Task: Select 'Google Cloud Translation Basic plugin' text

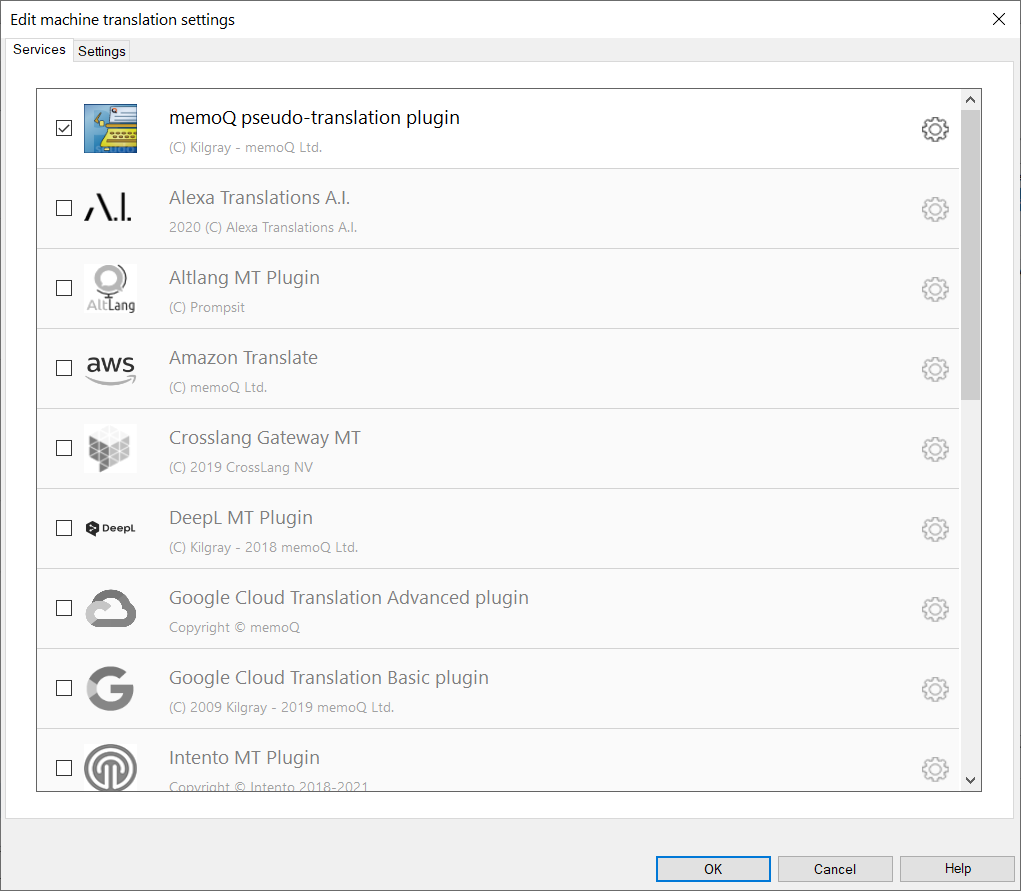Action: (329, 678)
